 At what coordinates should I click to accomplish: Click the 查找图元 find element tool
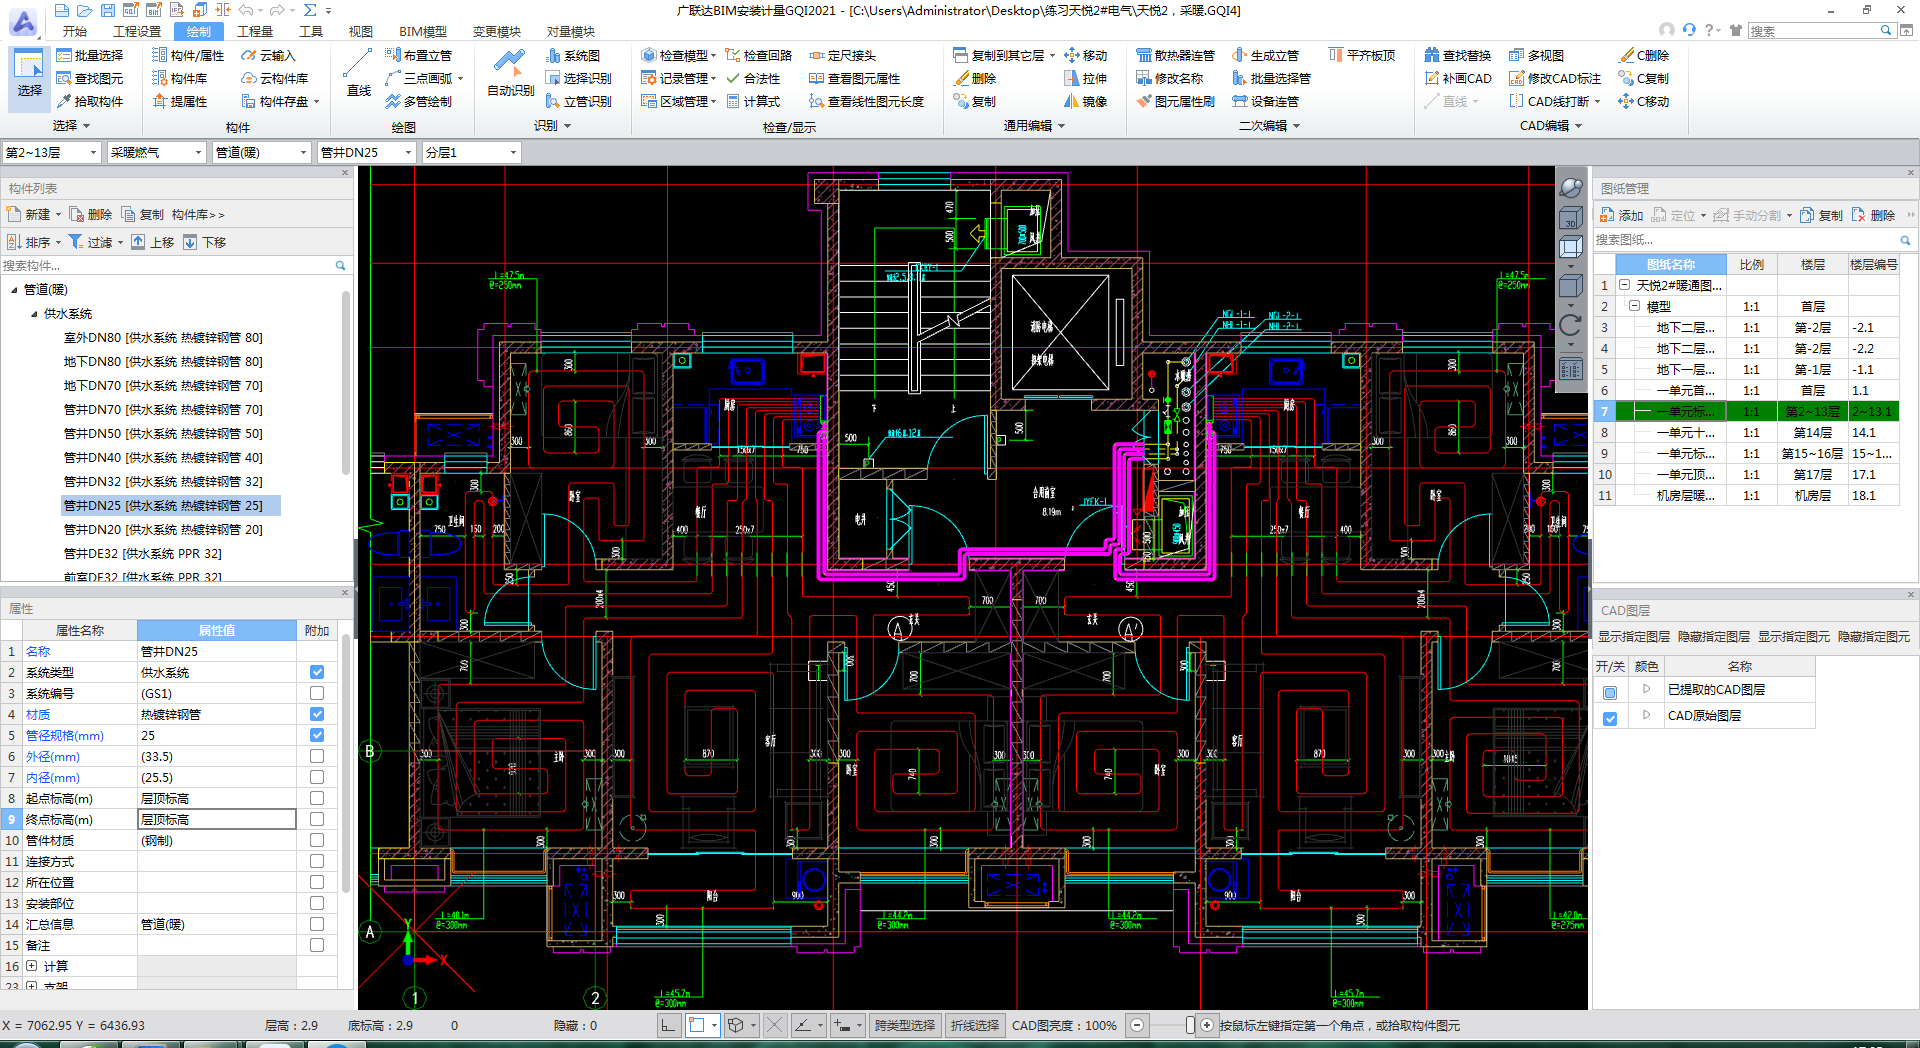[90, 79]
